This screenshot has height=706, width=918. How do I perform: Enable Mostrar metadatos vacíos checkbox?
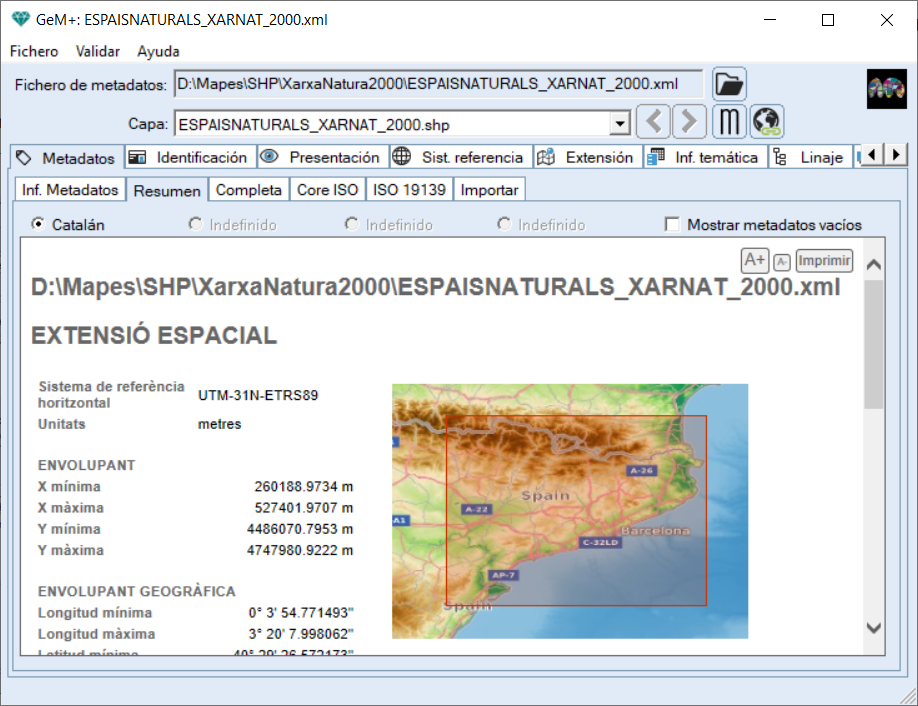(673, 225)
